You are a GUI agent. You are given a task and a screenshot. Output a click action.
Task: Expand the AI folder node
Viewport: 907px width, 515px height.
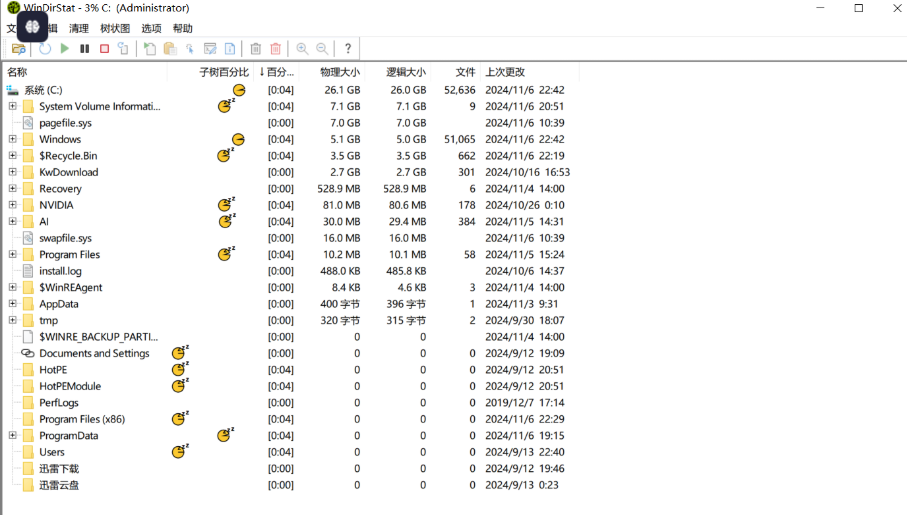[x=13, y=221]
